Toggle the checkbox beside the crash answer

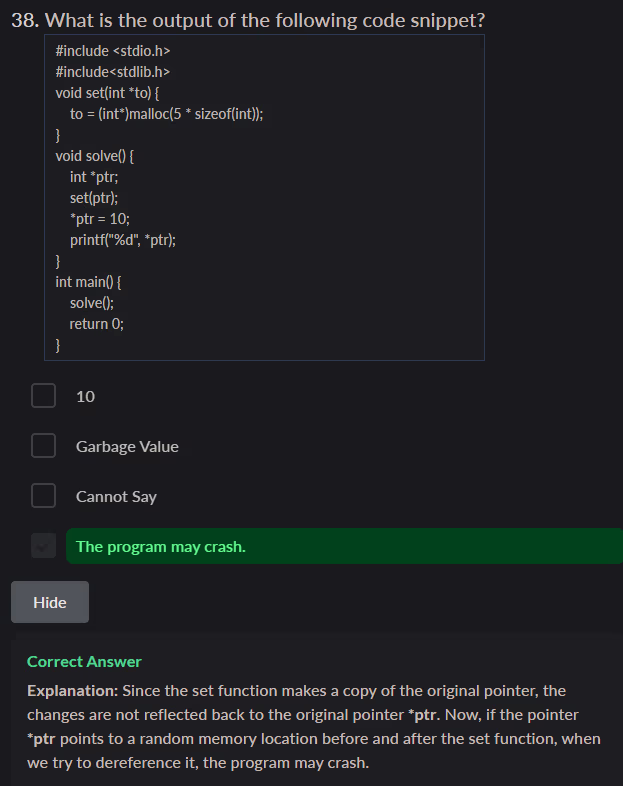point(43,546)
